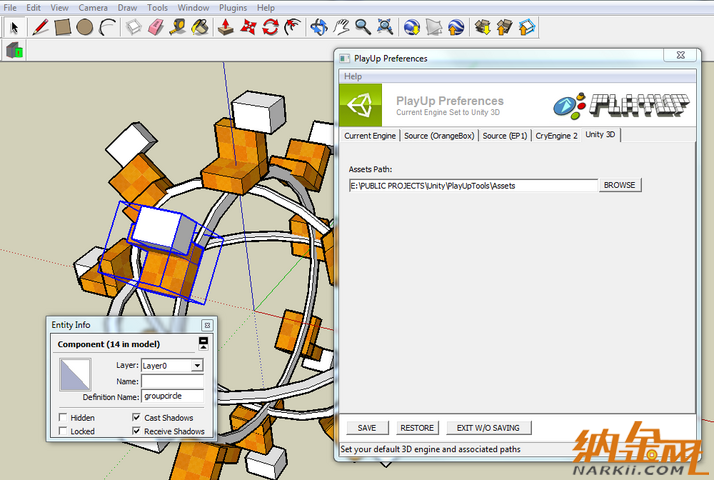The width and height of the screenshot is (714, 480).
Task: Click Place Model globe icon
Action: point(456,27)
